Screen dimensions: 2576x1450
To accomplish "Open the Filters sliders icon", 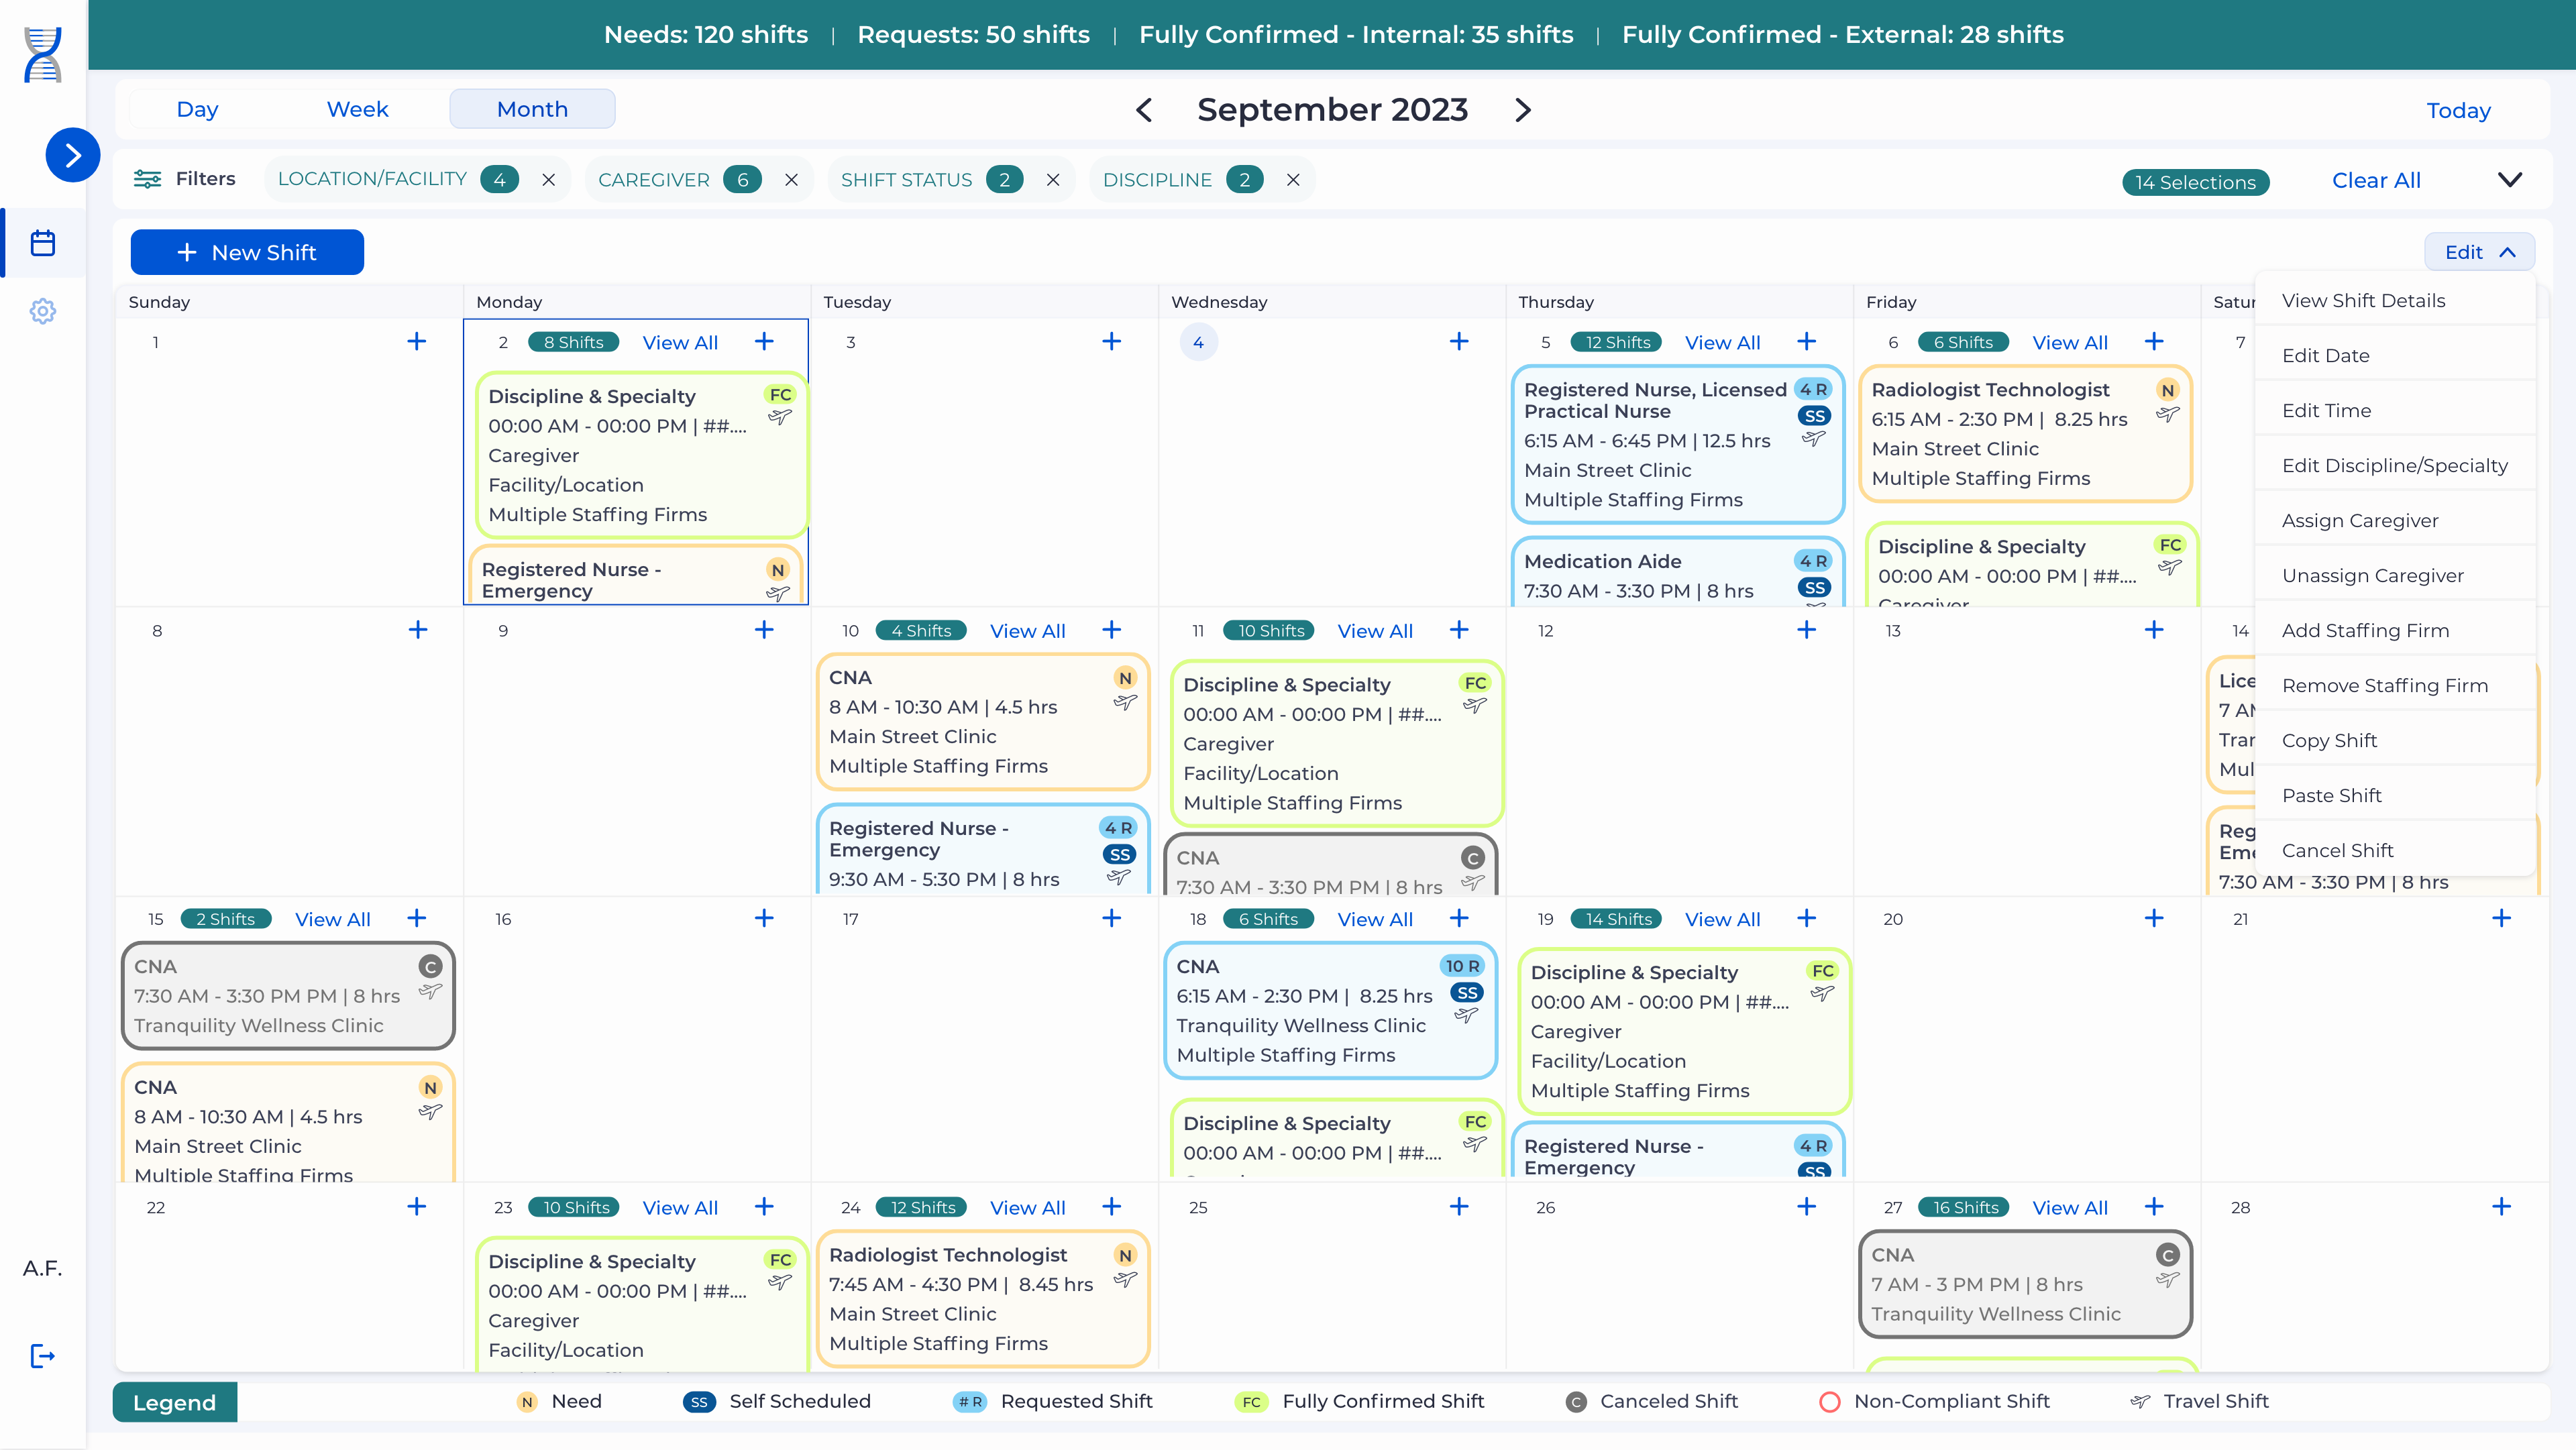I will [147, 179].
